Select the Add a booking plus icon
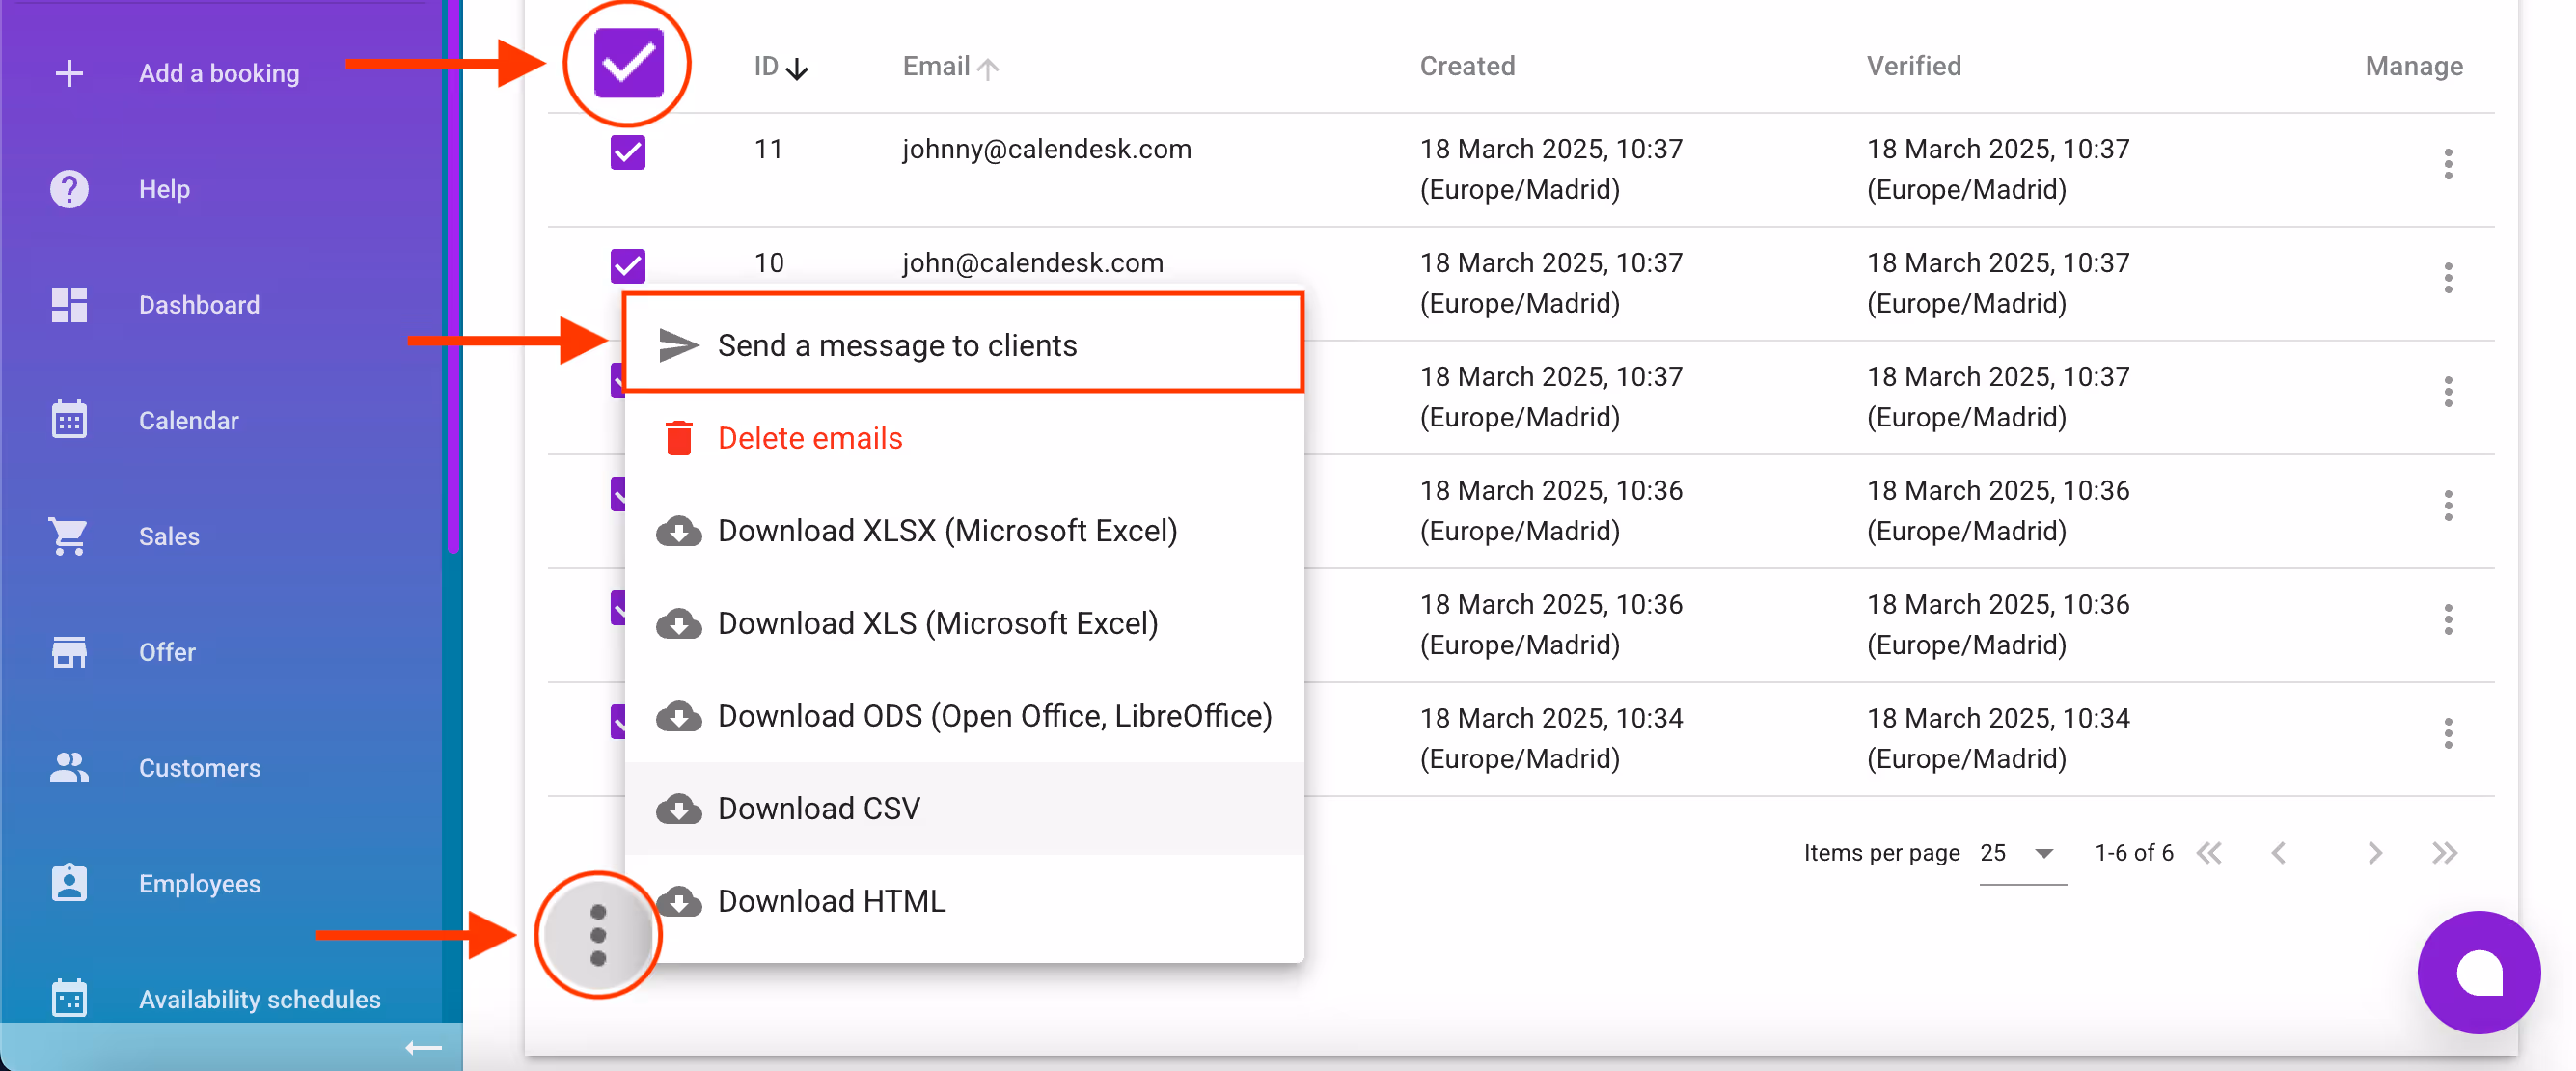The image size is (2576, 1071). coord(69,72)
